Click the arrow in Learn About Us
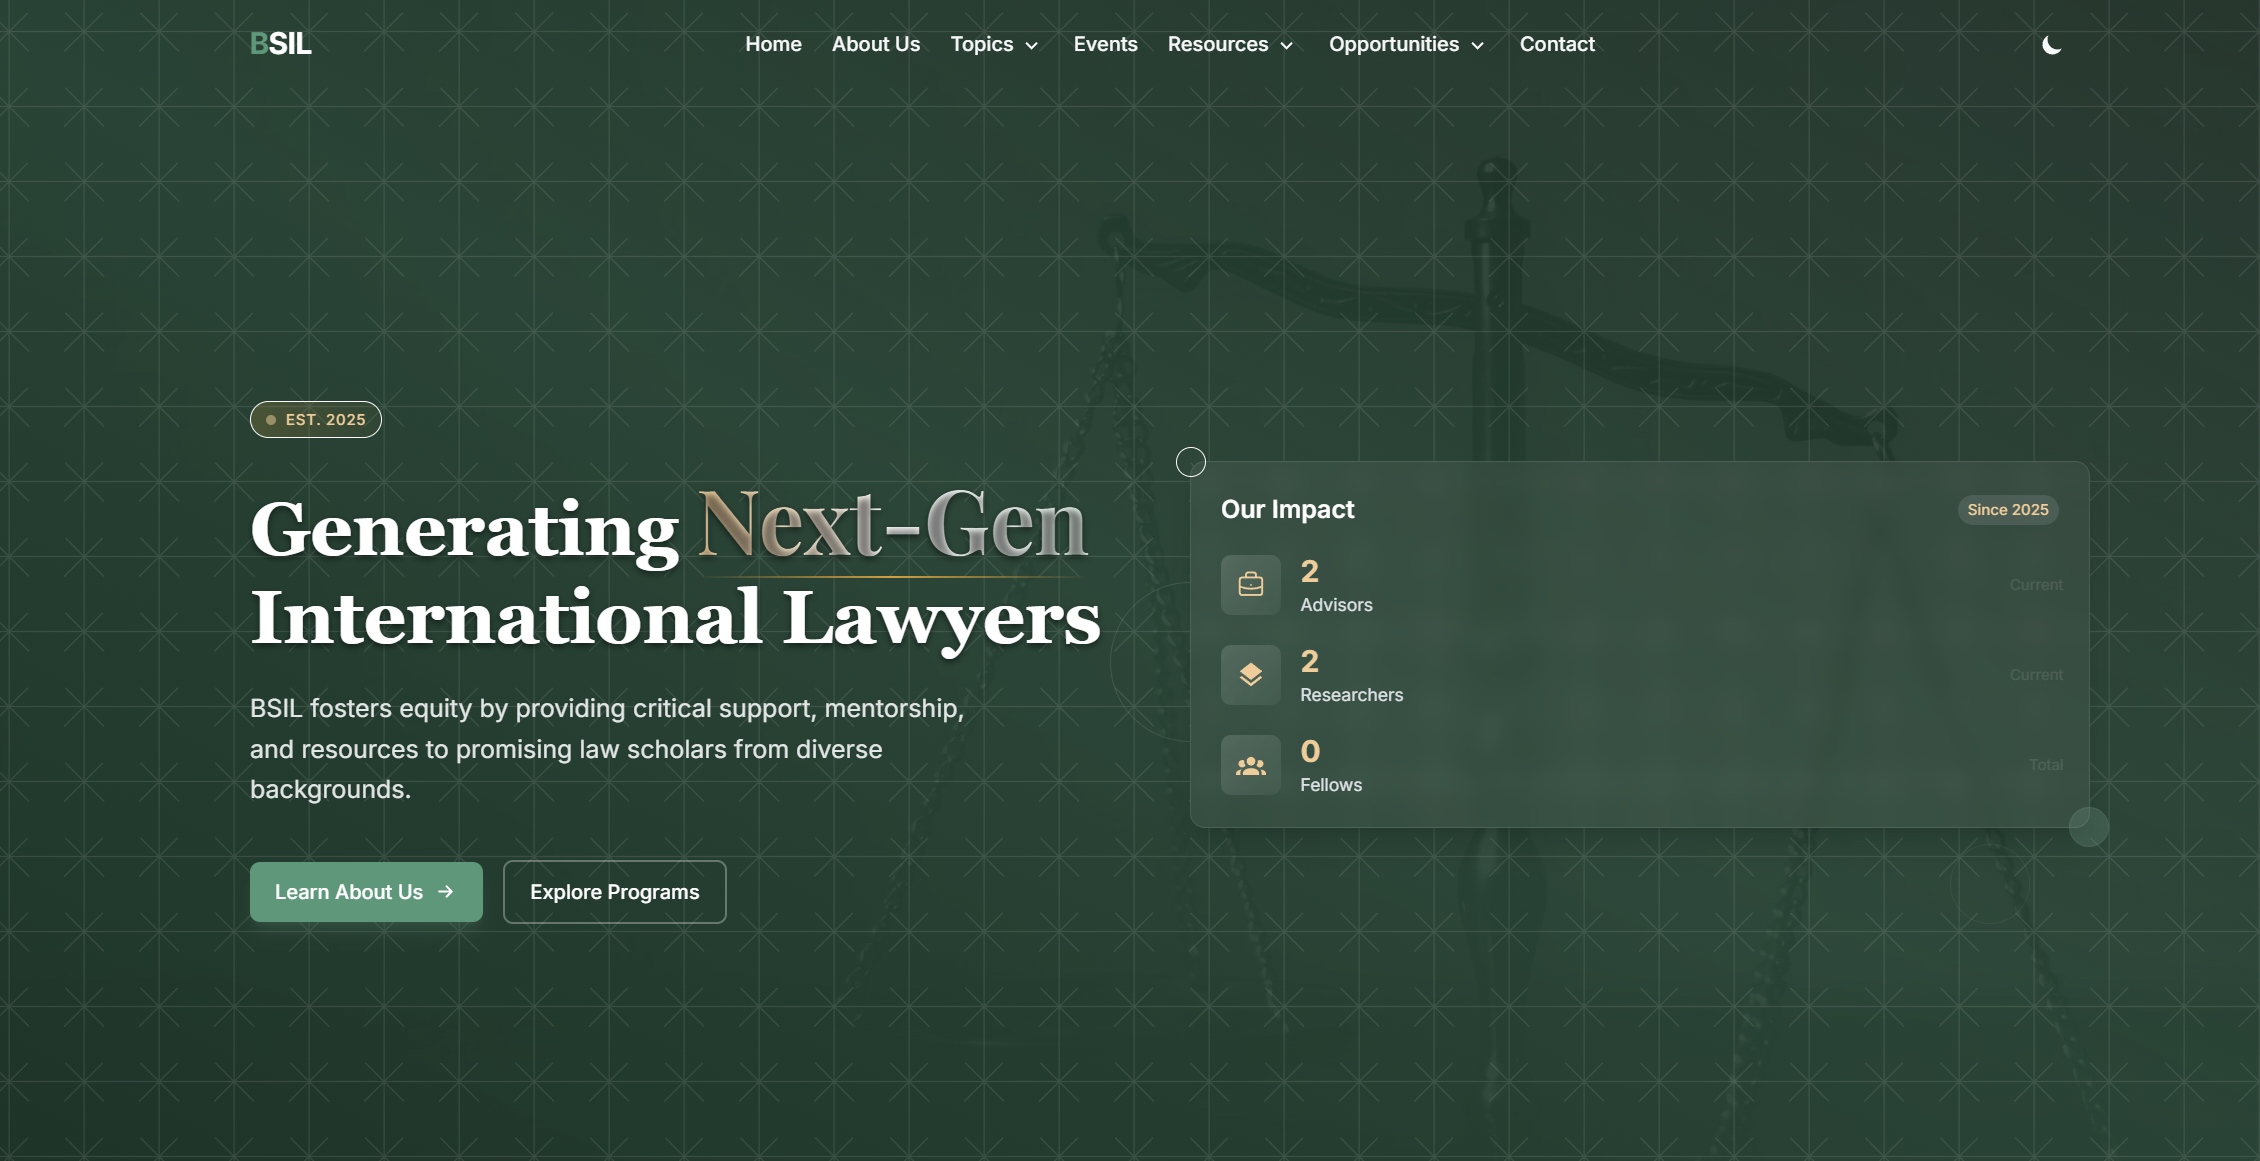This screenshot has height=1161, width=2260. pyautogui.click(x=446, y=892)
